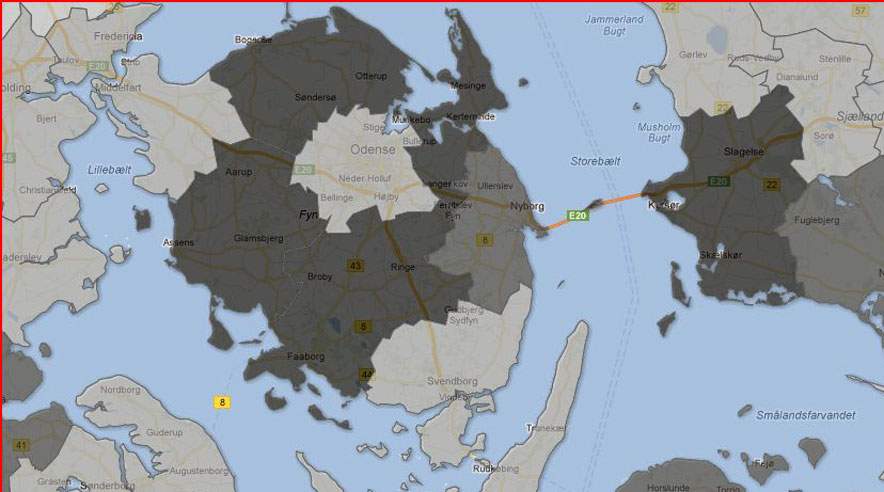Click the Slagelse town label
This screenshot has height=492, width=884.
pos(743,152)
